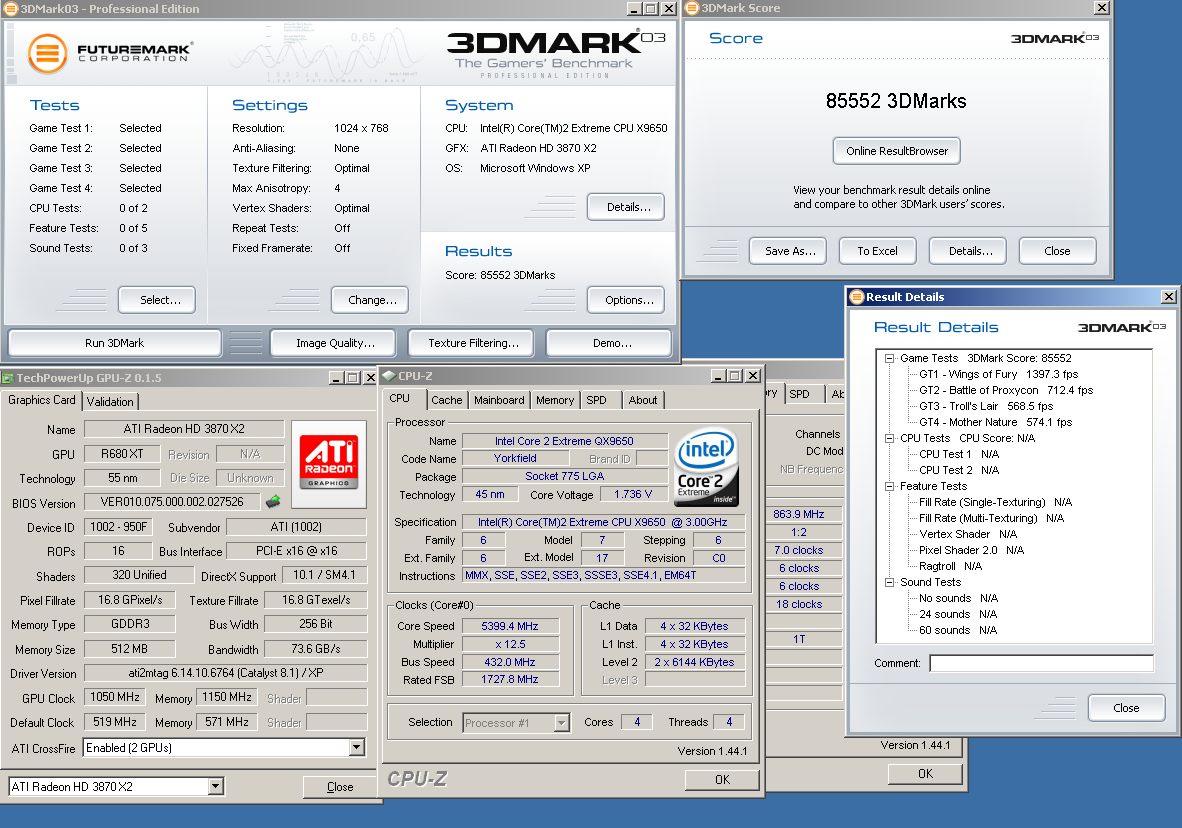This screenshot has width=1182, height=828.
Task: Select GT1 - Wings of Fury result
Action: pos(998,374)
